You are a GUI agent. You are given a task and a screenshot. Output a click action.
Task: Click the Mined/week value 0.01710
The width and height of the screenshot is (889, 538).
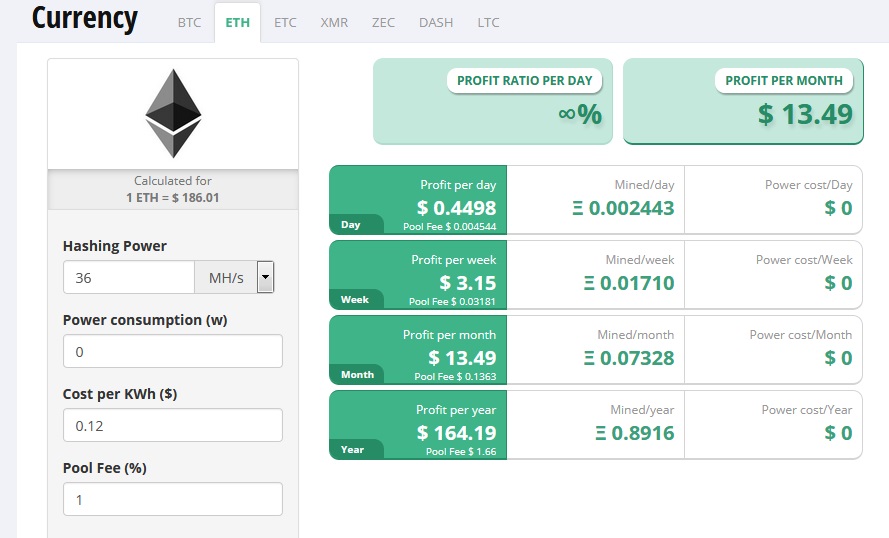629,283
